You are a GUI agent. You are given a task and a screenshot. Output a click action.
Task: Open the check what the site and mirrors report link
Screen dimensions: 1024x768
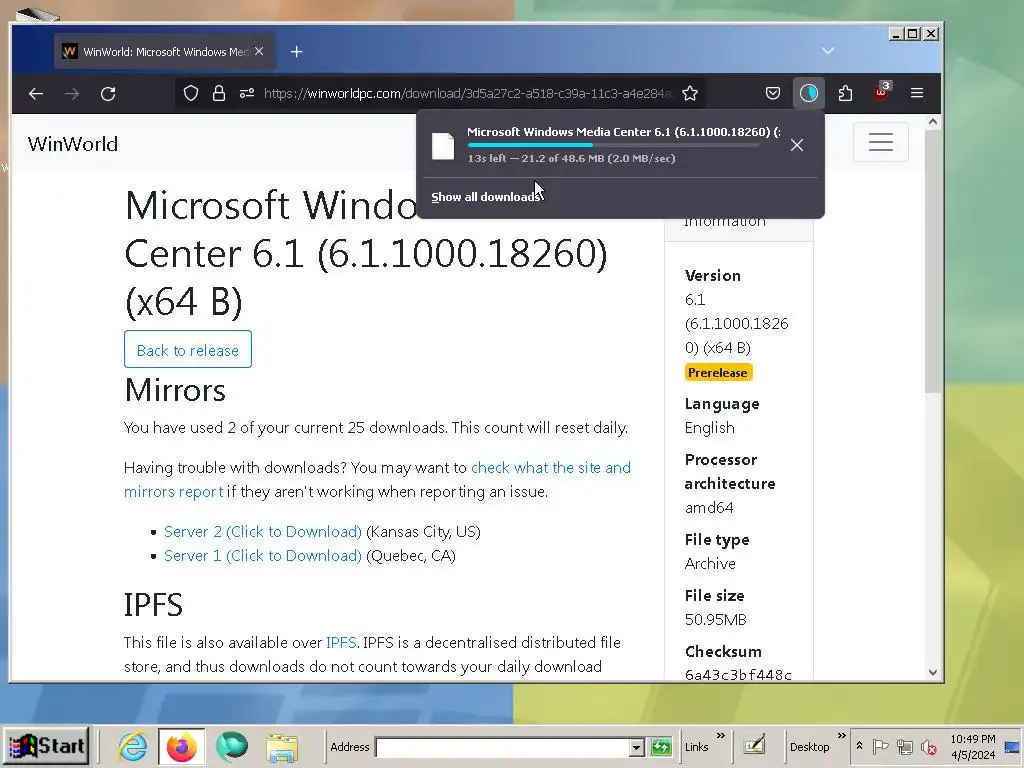pyautogui.click(x=377, y=479)
